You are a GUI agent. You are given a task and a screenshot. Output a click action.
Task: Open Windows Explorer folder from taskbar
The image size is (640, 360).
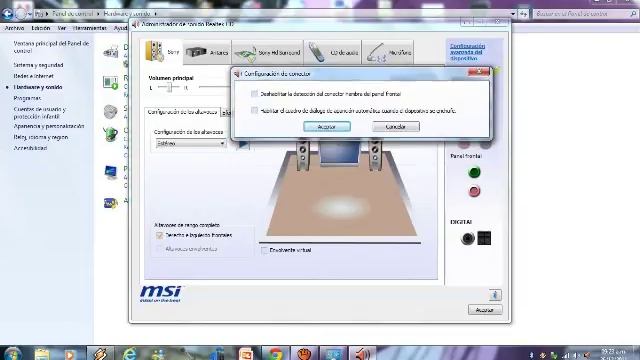(x=42, y=354)
